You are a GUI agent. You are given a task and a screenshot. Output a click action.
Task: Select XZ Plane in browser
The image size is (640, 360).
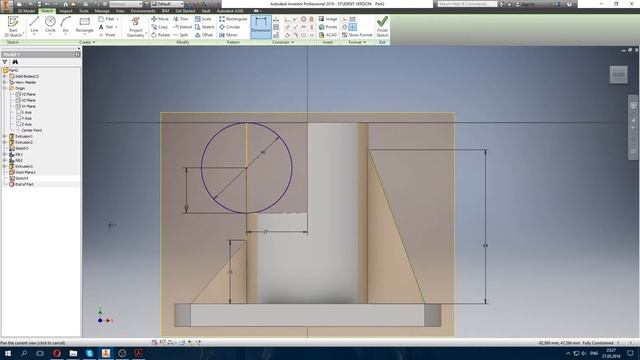pyautogui.click(x=26, y=100)
